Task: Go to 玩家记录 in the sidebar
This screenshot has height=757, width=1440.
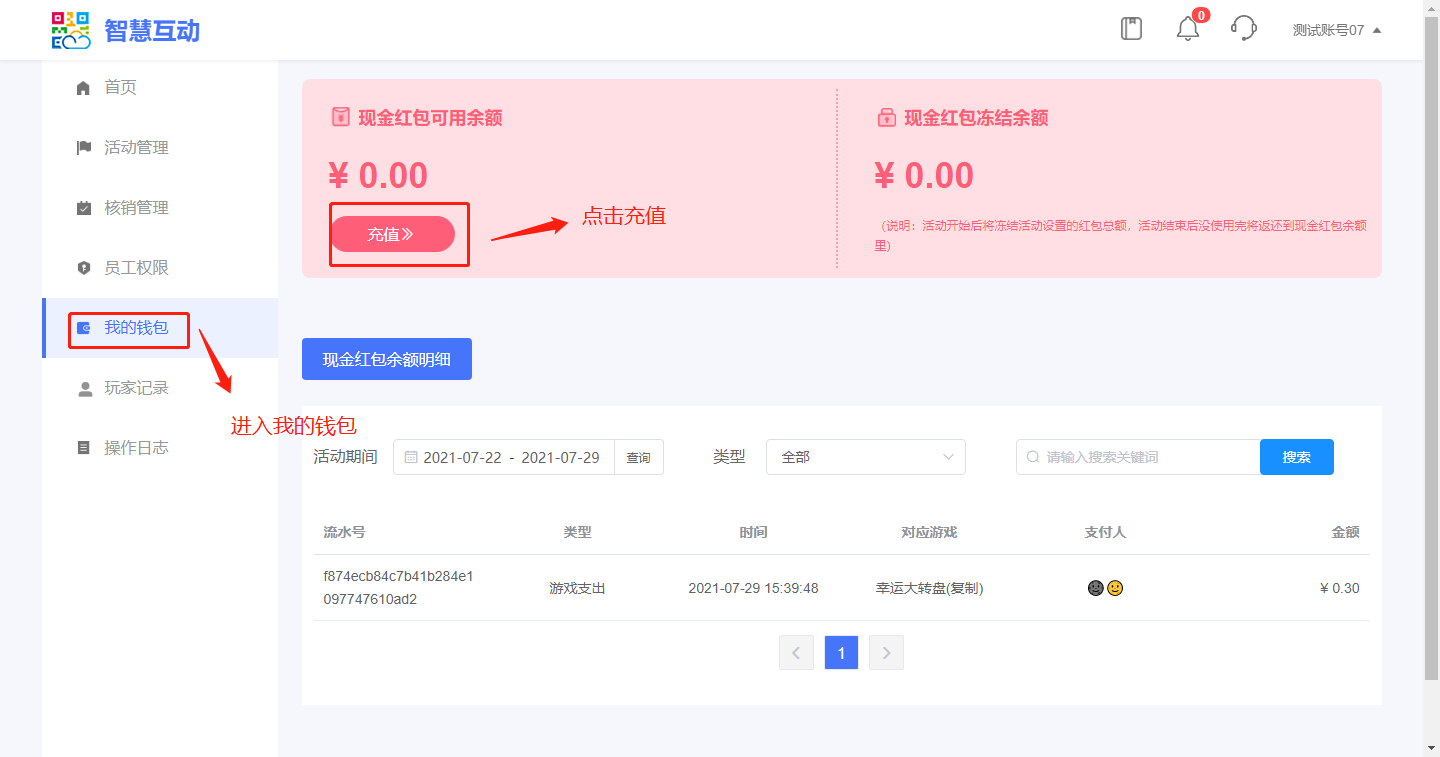Action: pyautogui.click(x=136, y=388)
